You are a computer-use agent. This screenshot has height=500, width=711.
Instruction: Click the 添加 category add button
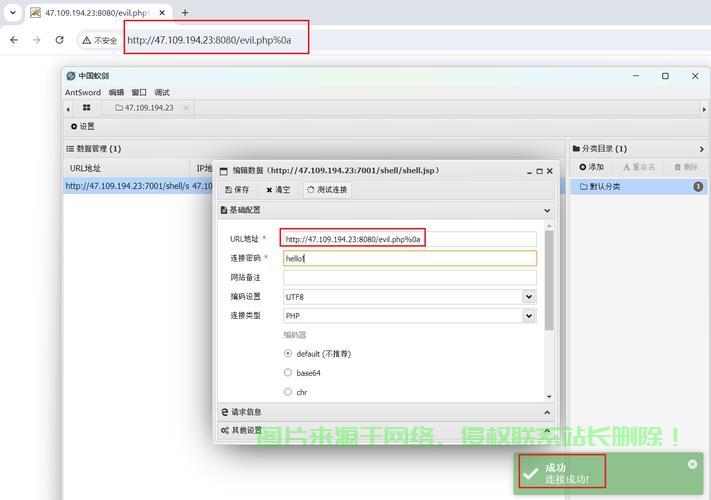coord(592,167)
